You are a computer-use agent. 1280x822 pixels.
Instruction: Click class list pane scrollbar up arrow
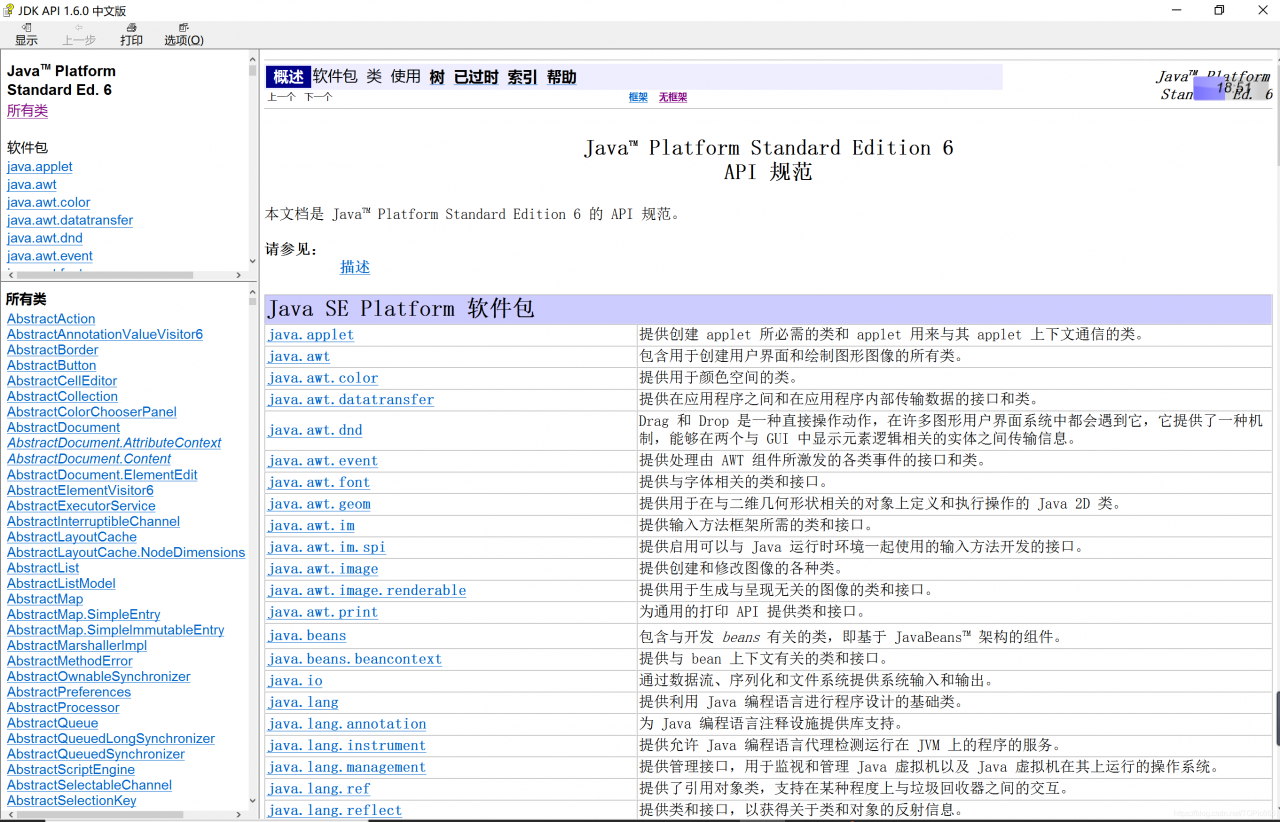click(252, 291)
